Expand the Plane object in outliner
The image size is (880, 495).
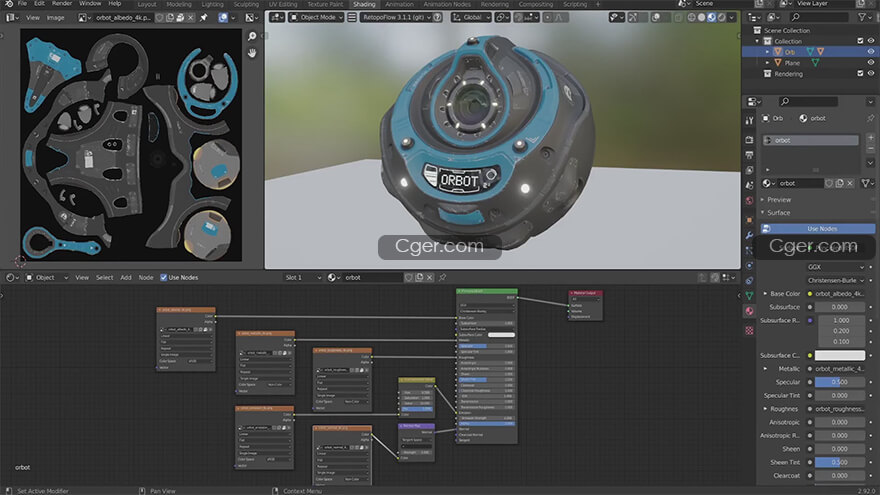[768, 63]
